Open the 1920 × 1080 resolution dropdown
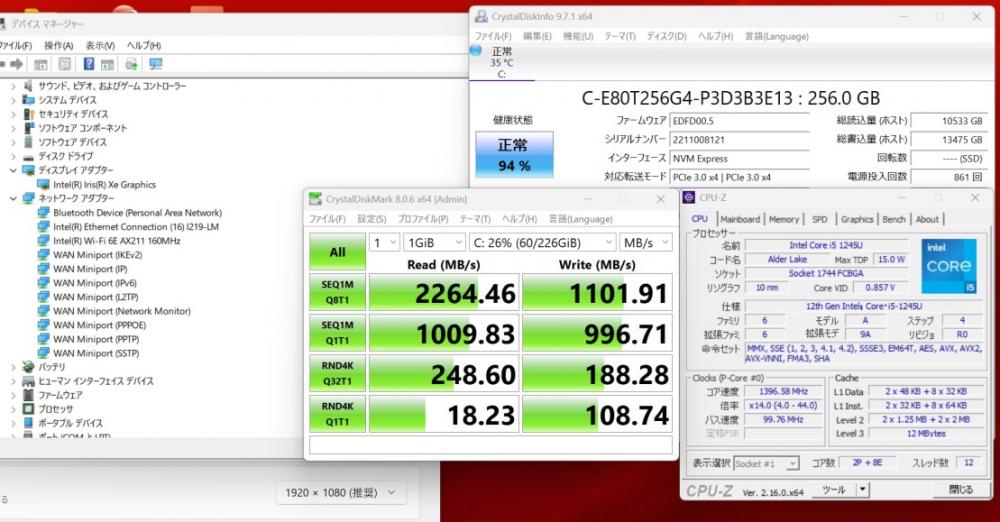This screenshot has width=1000, height=522. pyautogui.click(x=341, y=493)
